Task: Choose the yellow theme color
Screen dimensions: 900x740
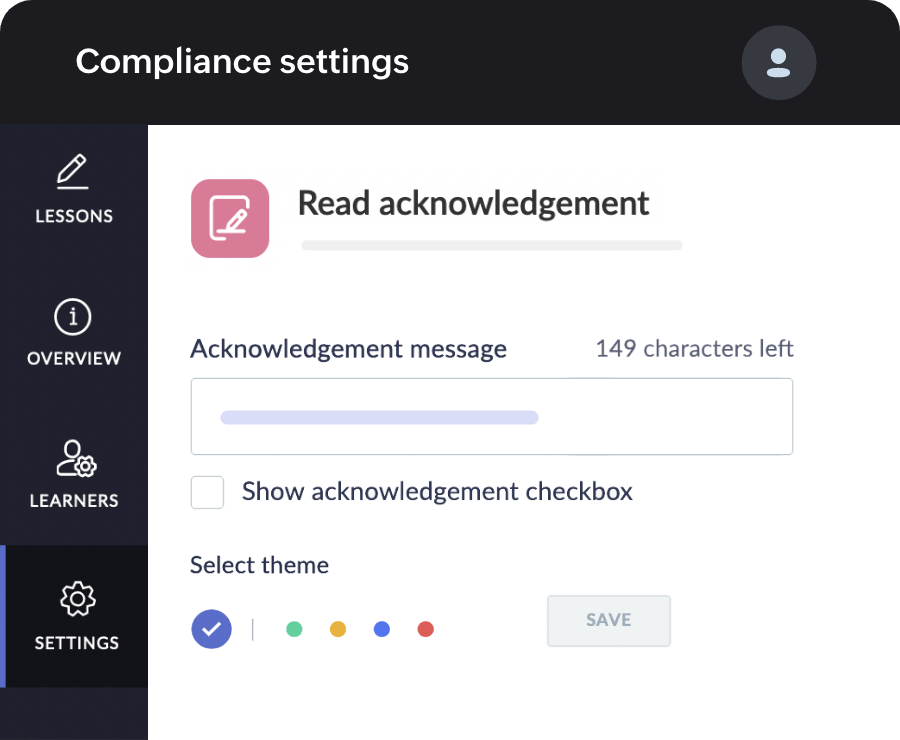Action: 338,629
